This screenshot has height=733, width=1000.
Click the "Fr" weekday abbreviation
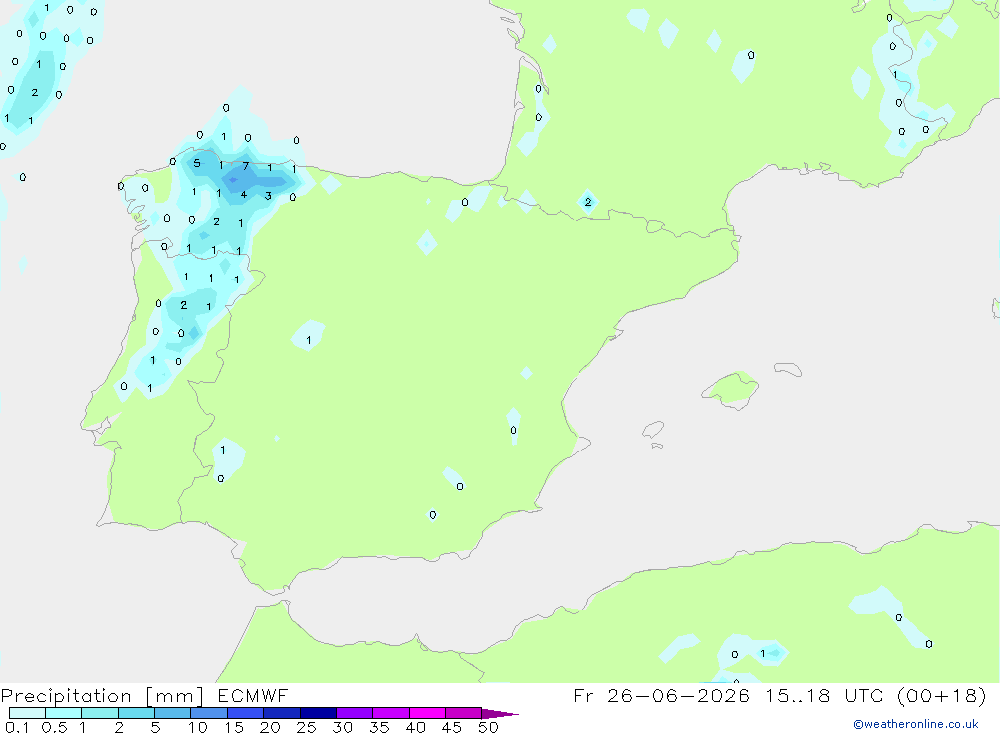tap(583, 695)
